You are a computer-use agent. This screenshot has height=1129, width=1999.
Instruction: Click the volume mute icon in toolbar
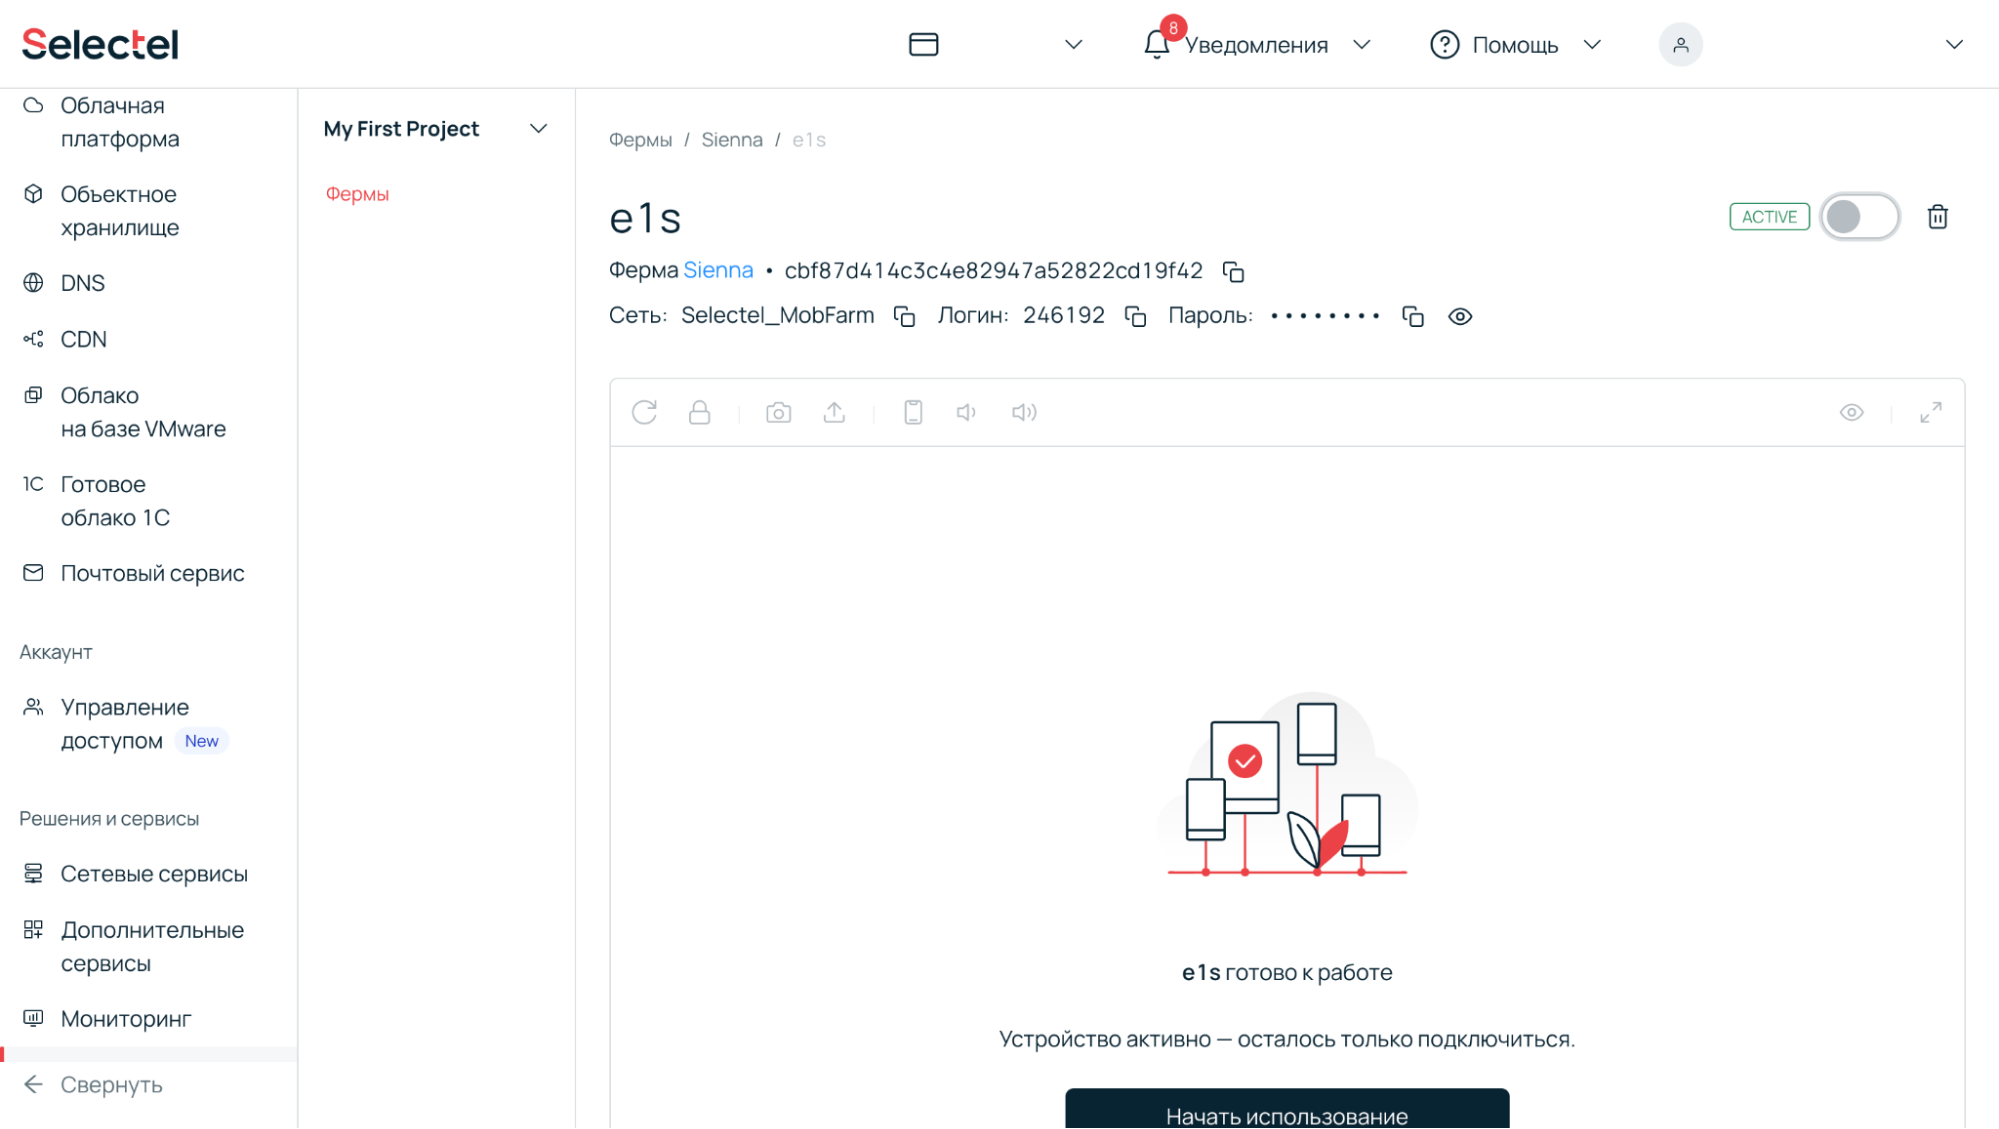[x=968, y=411]
